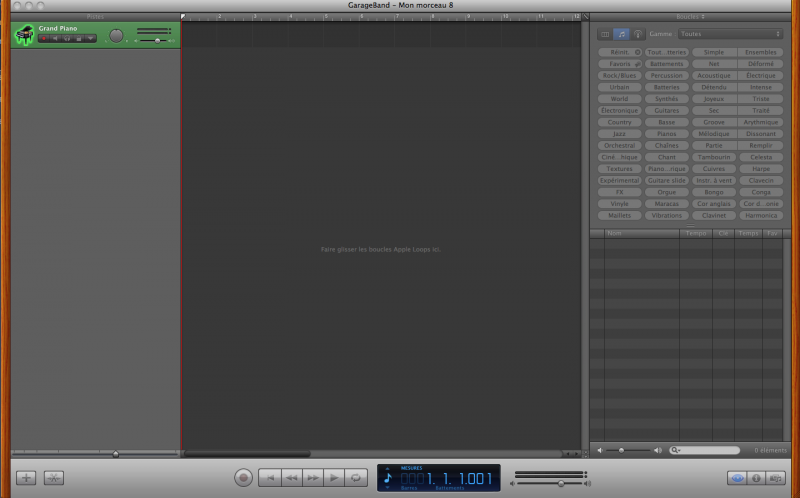Select the Triste mood button
The height and width of the screenshot is (498, 800).
tap(761, 99)
